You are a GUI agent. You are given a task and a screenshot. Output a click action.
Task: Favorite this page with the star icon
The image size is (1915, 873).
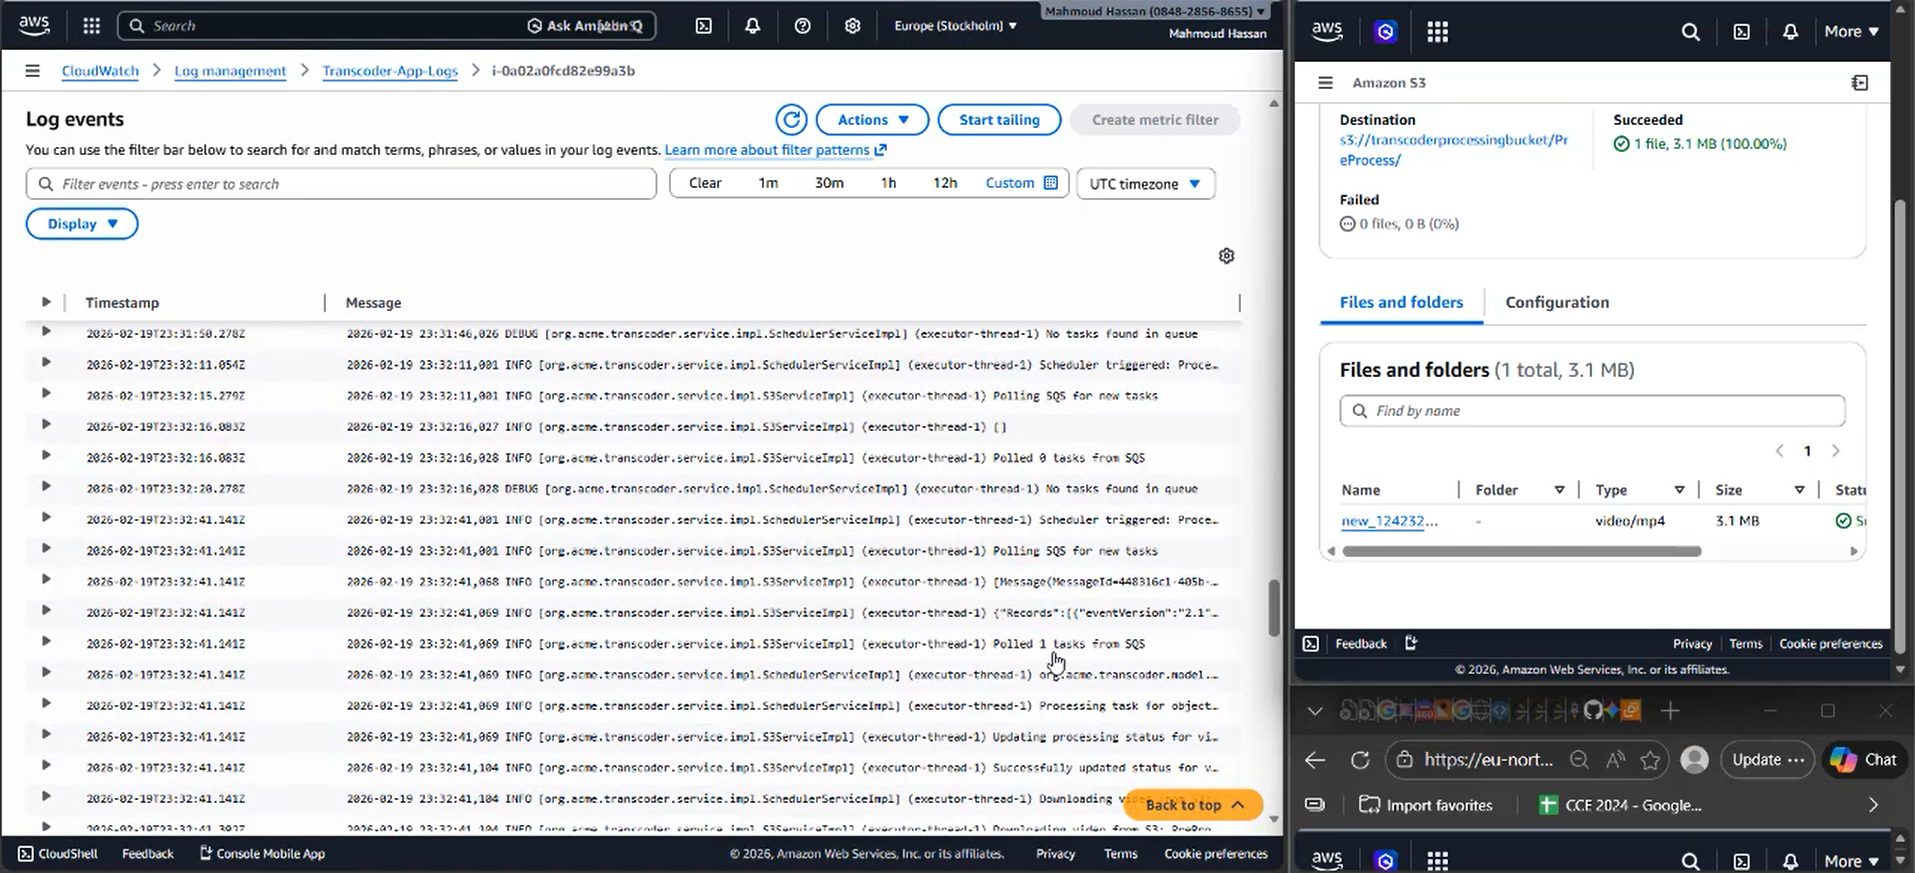[x=1650, y=760]
